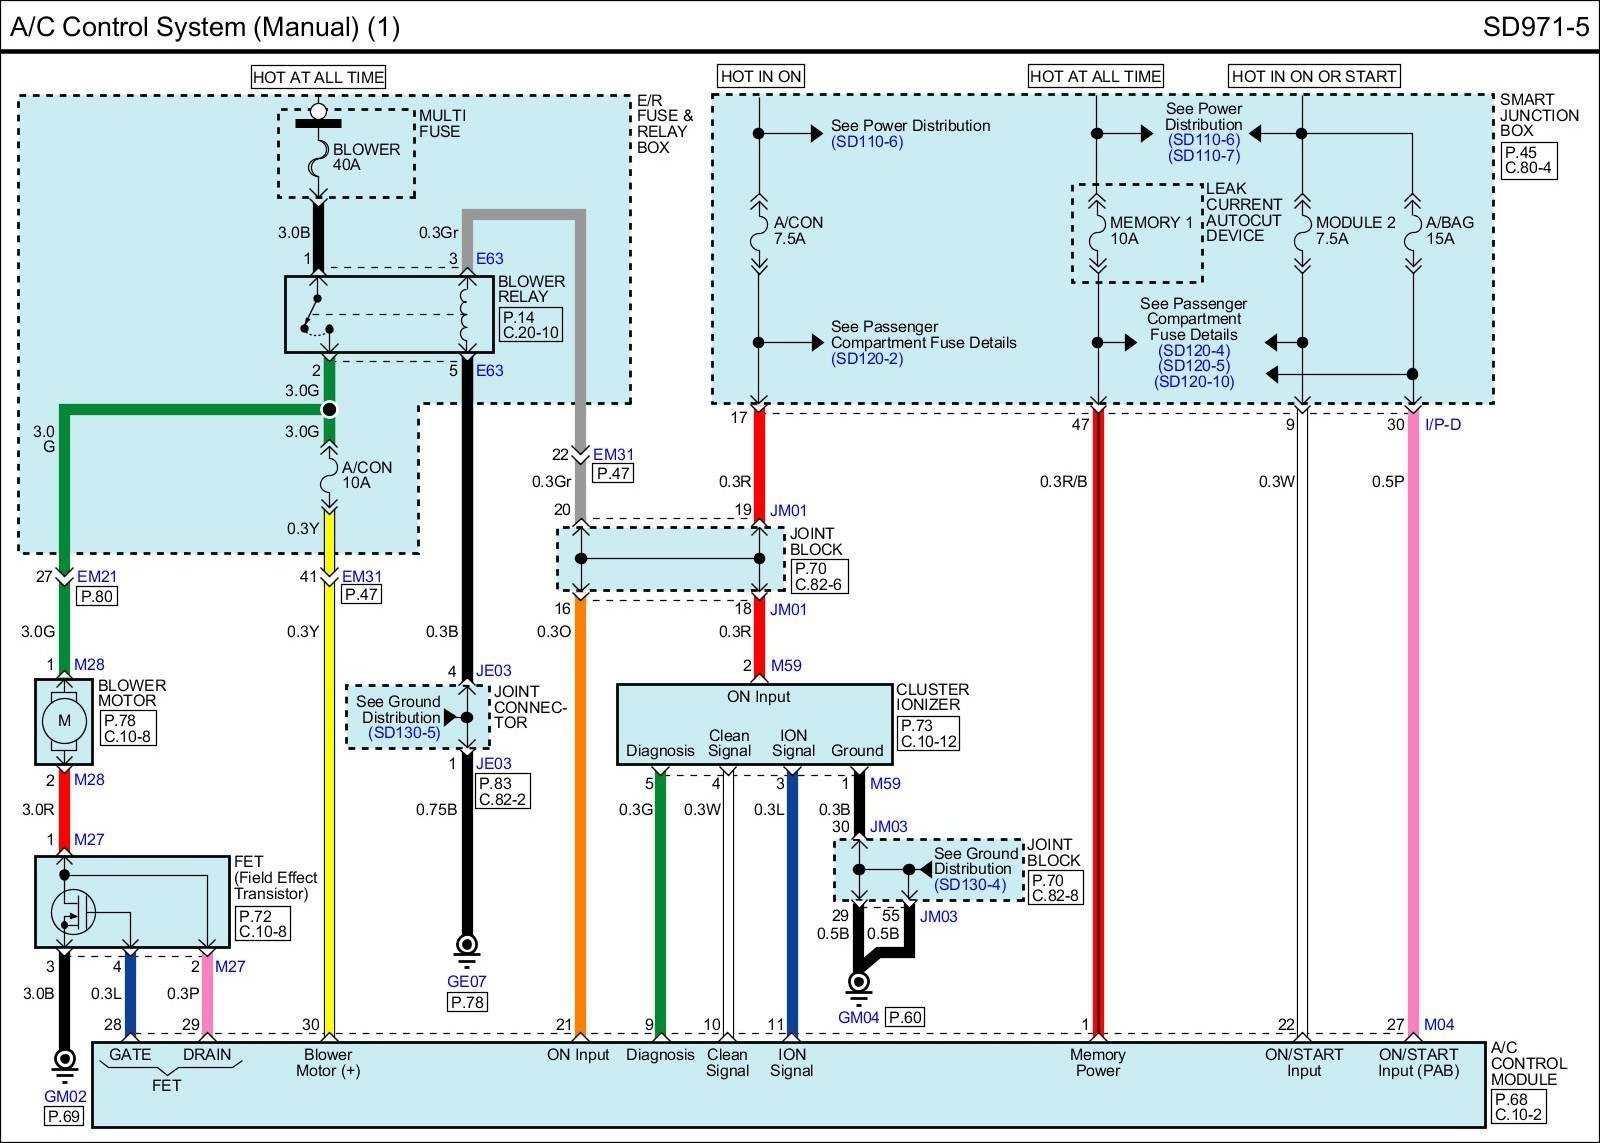1600x1143 pixels.
Task: Select the A/BAG 15A fuse symbol
Action: pyautogui.click(x=1412, y=231)
